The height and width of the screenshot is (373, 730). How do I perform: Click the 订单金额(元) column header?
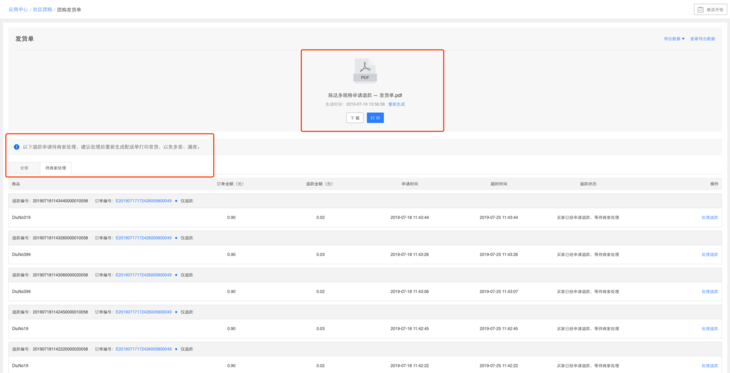click(230, 184)
